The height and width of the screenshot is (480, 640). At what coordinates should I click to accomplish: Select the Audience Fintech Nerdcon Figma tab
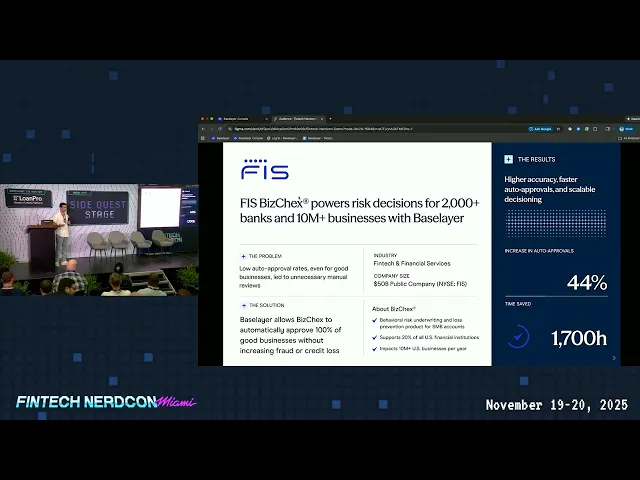pos(298,119)
